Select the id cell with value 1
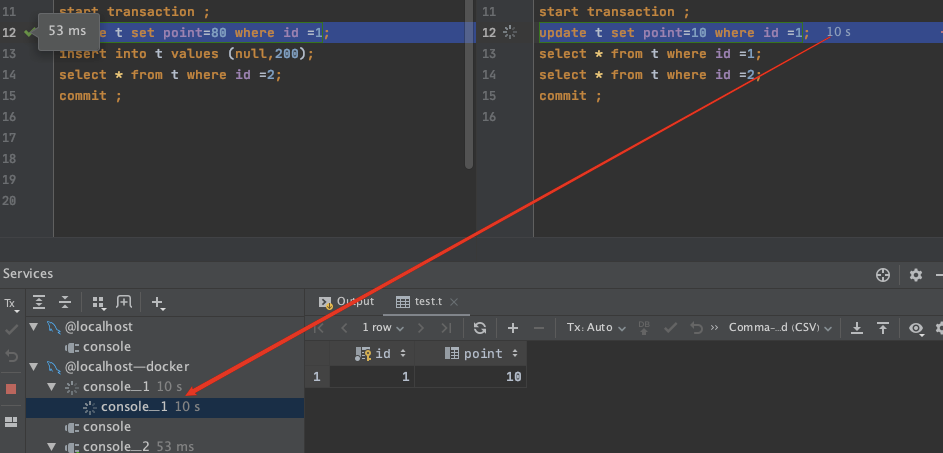The width and height of the screenshot is (943, 453). (372, 377)
